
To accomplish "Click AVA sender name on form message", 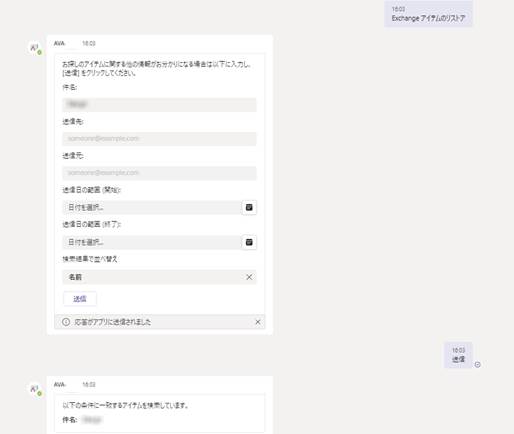I will tap(59, 43).
